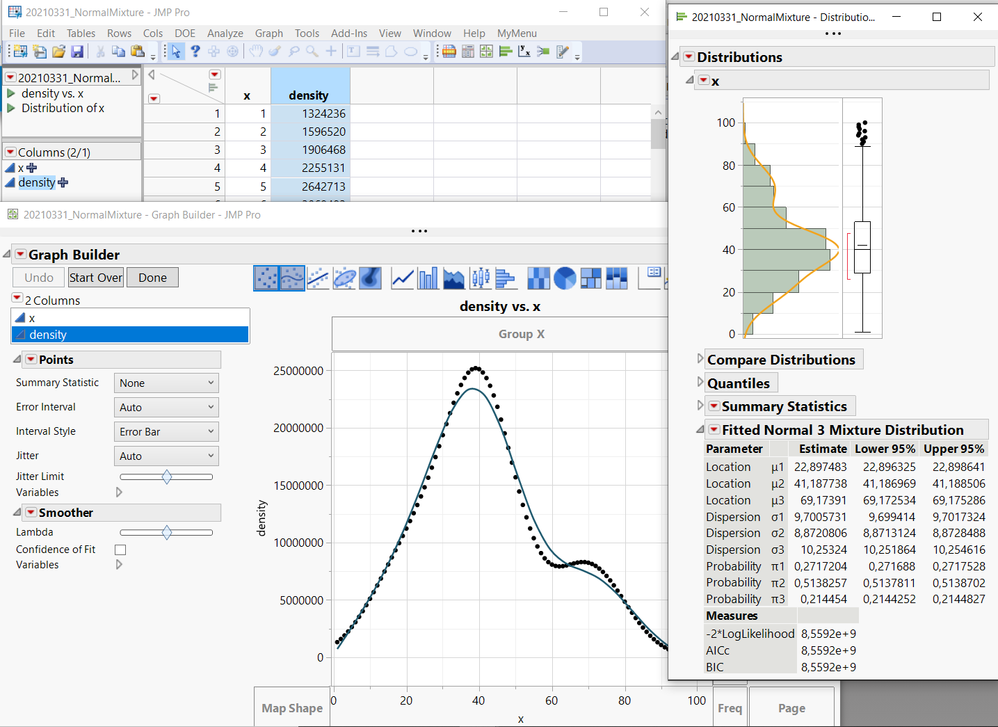Viewport: 998px width, 727px height.
Task: Click the Heatmap element icon
Action: (x=539, y=277)
